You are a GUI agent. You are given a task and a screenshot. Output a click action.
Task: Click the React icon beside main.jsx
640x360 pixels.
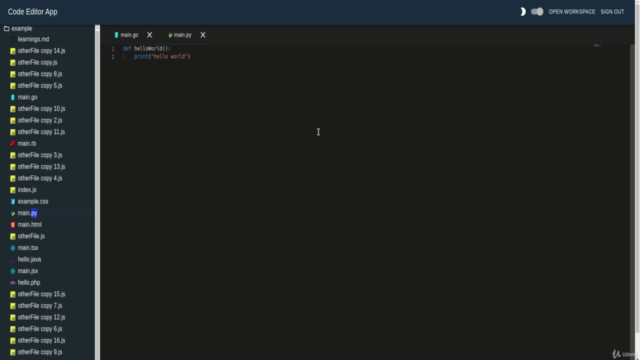point(13,271)
